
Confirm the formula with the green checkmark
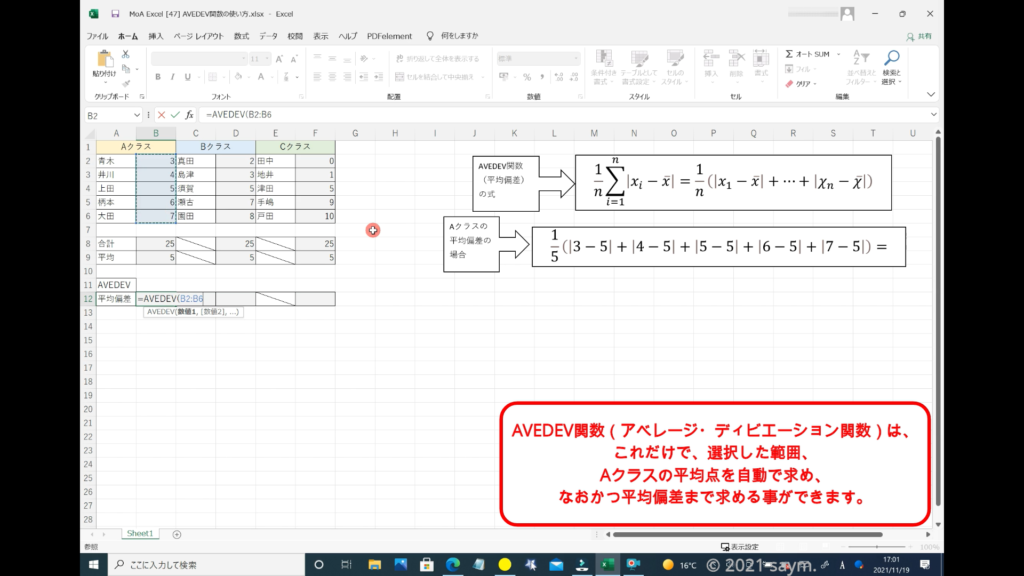pos(175,115)
